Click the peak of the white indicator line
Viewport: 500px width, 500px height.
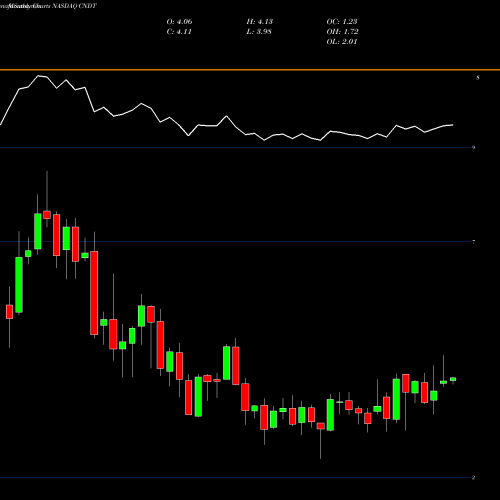pyautogui.click(x=39, y=76)
